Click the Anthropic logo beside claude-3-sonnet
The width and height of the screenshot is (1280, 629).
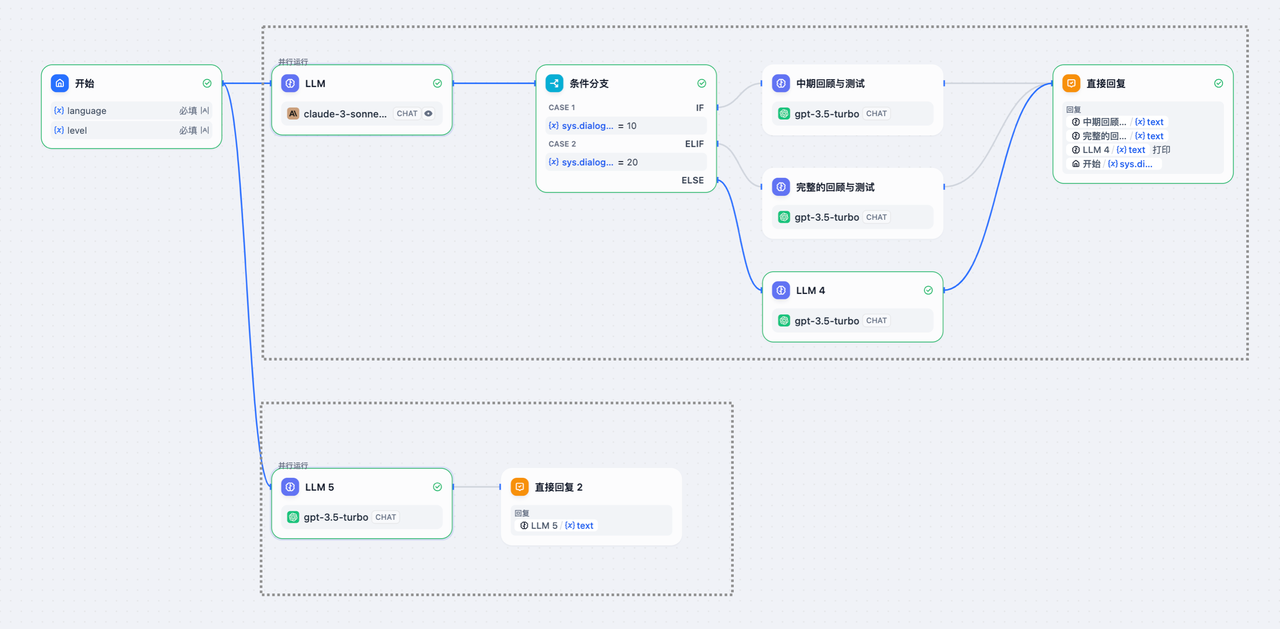(x=293, y=114)
